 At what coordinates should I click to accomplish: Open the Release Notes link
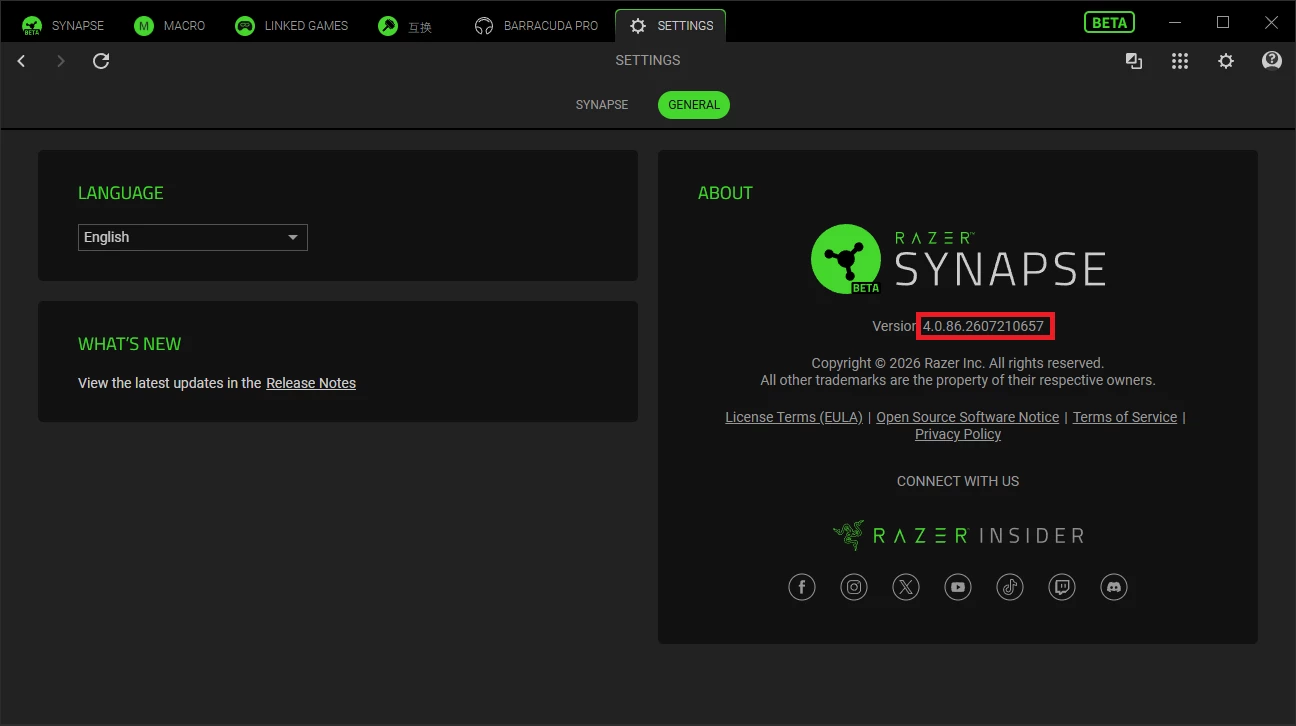pyautogui.click(x=311, y=383)
